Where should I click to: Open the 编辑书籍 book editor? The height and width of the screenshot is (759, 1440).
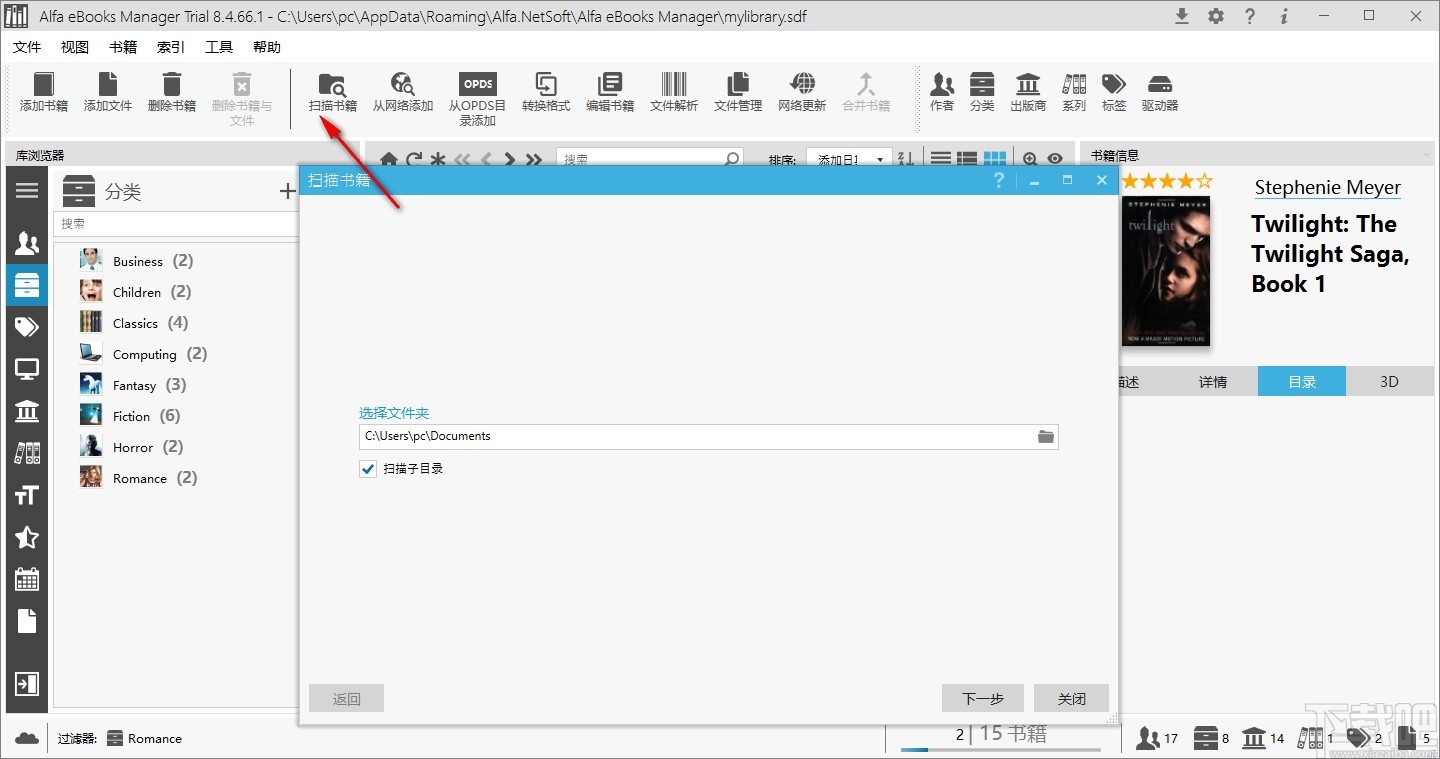click(x=610, y=95)
